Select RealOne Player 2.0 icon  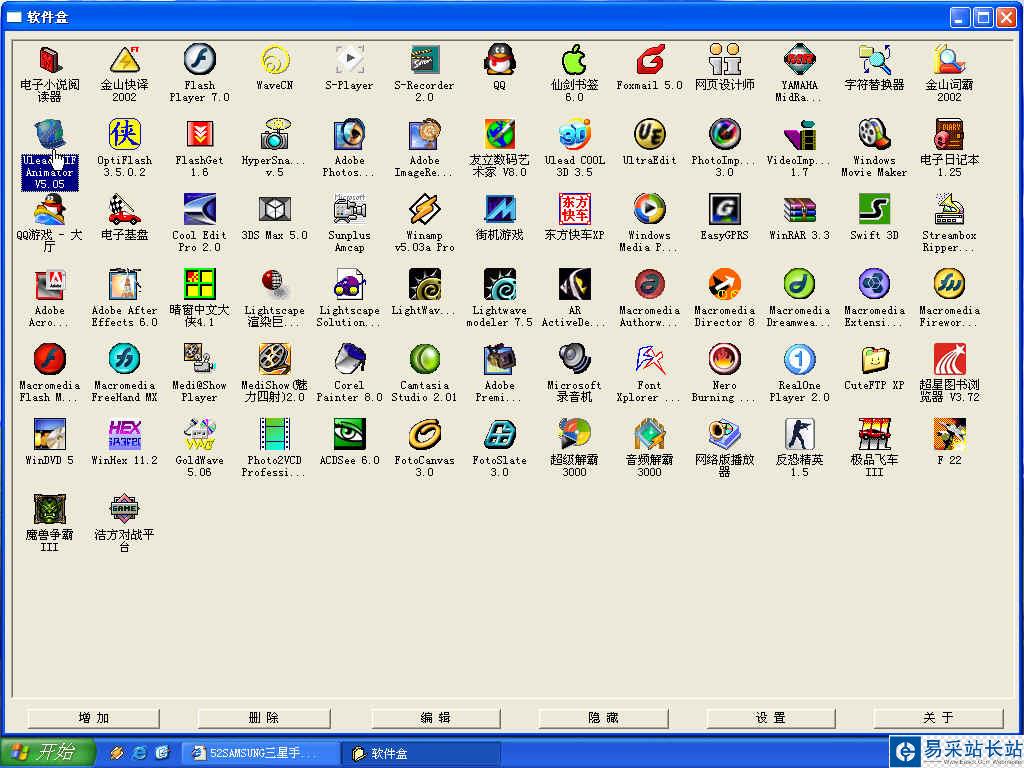pyautogui.click(x=799, y=359)
